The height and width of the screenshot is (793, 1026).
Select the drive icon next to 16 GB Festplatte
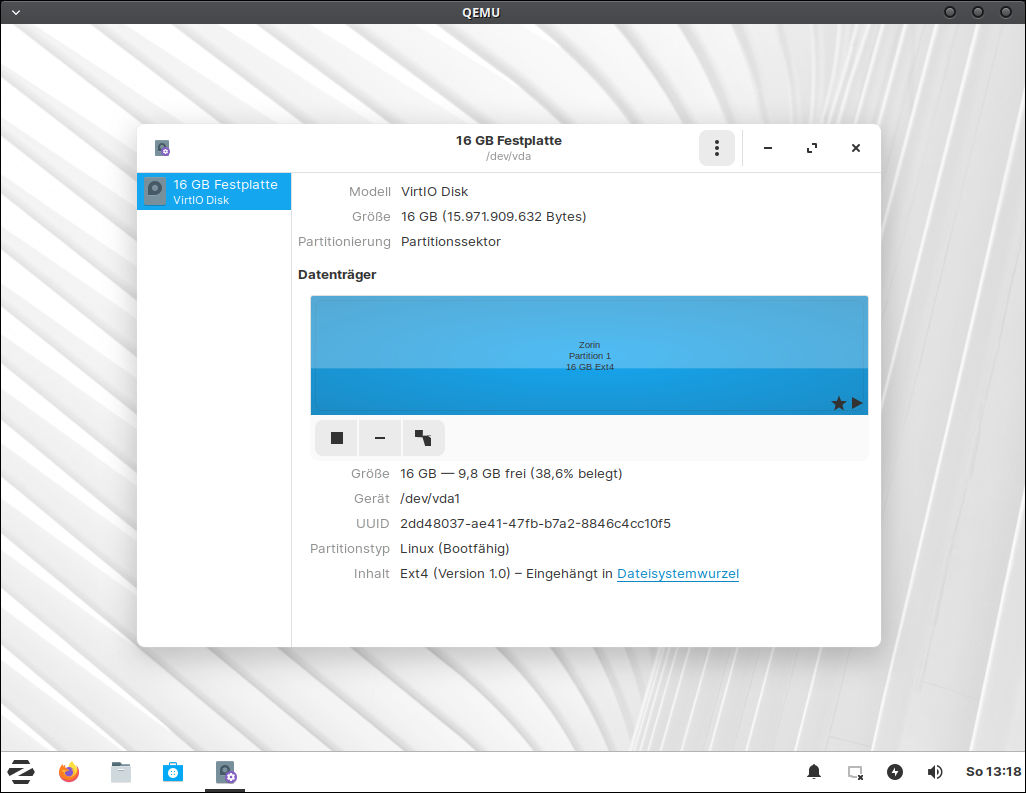coord(154,191)
